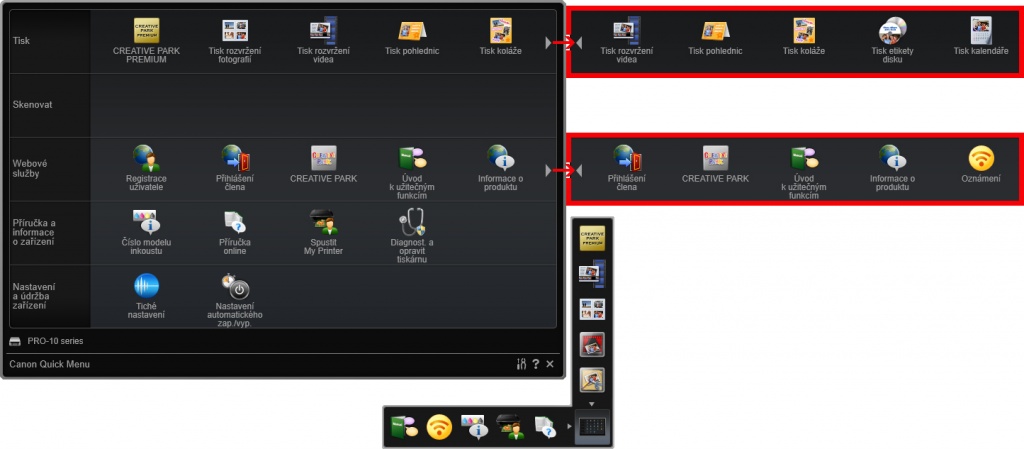
Task: Click the green book icon in the shortcut bar
Action: (x=404, y=427)
